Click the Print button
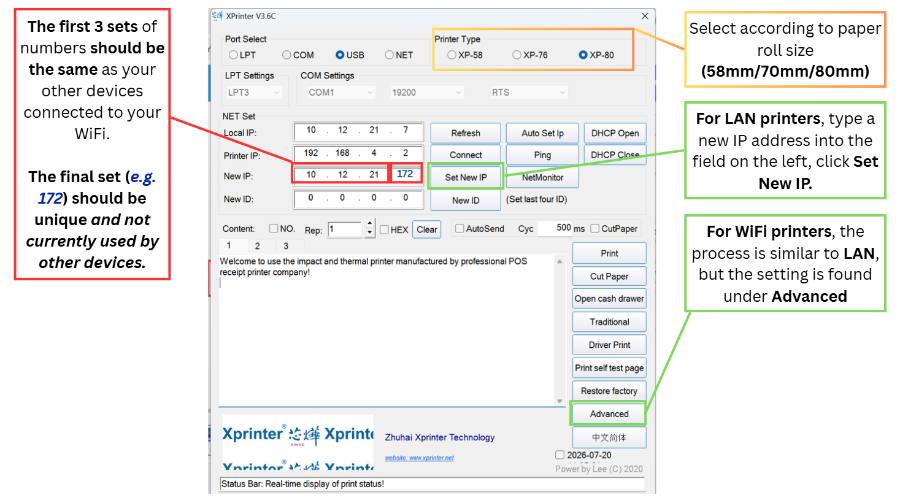The width and height of the screenshot is (900, 503). pyautogui.click(x=609, y=253)
